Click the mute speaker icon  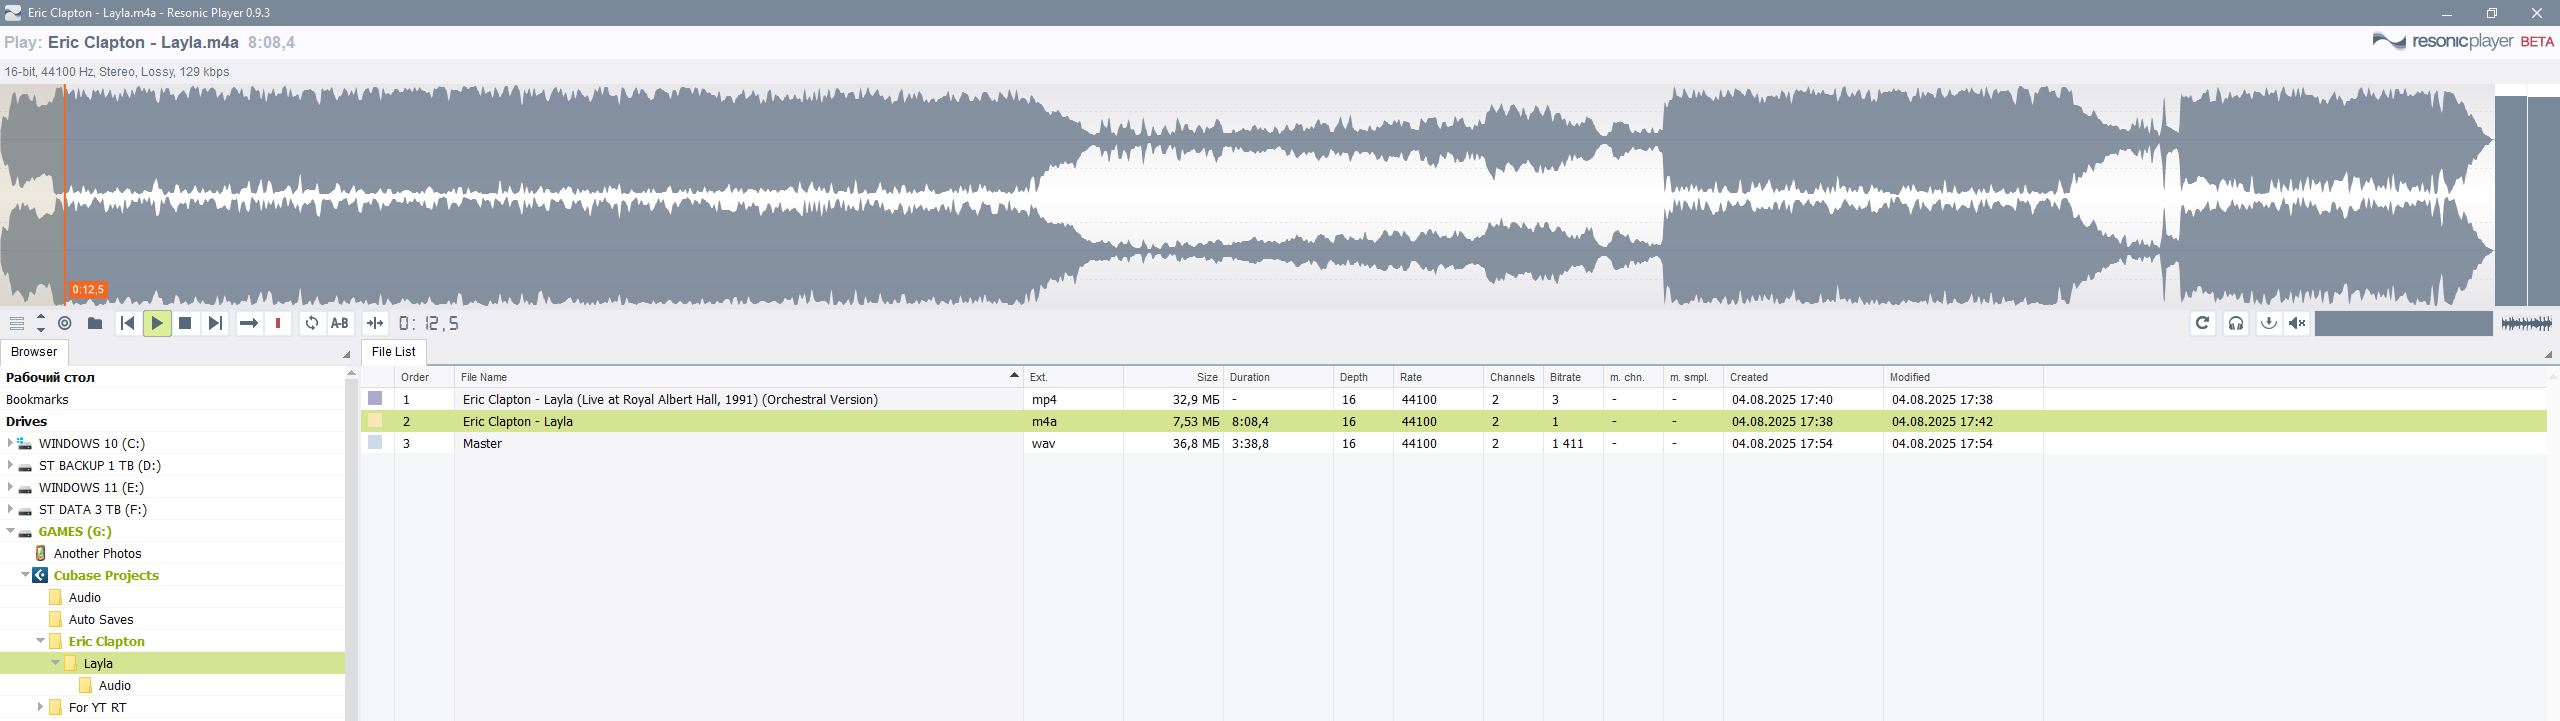point(2297,323)
